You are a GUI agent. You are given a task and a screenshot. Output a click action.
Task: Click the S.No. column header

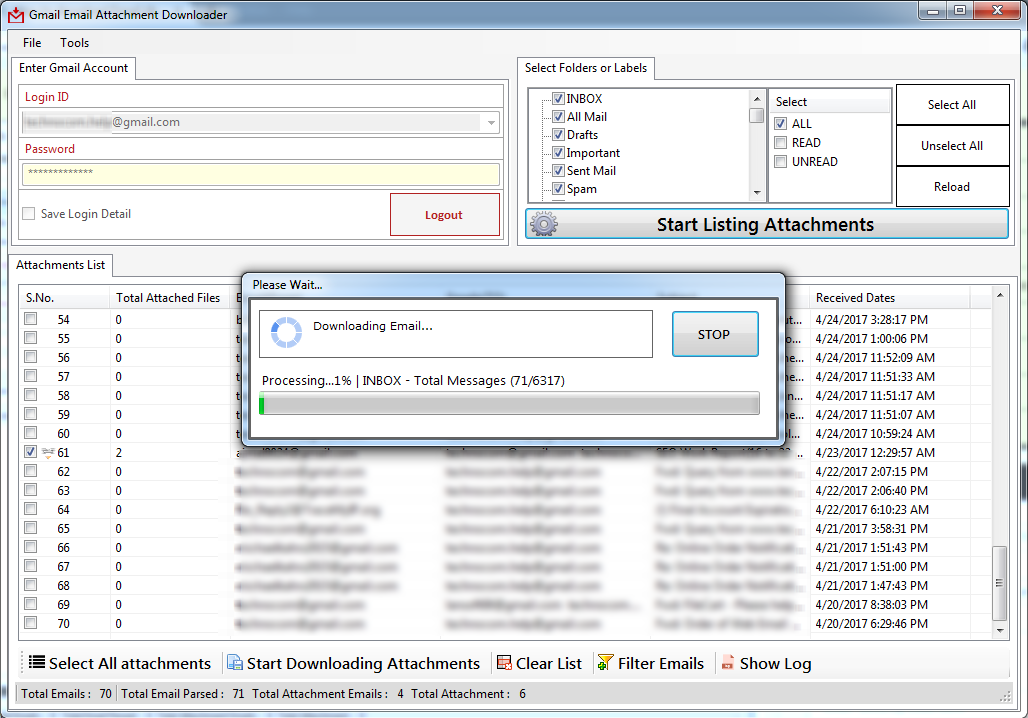coord(64,298)
